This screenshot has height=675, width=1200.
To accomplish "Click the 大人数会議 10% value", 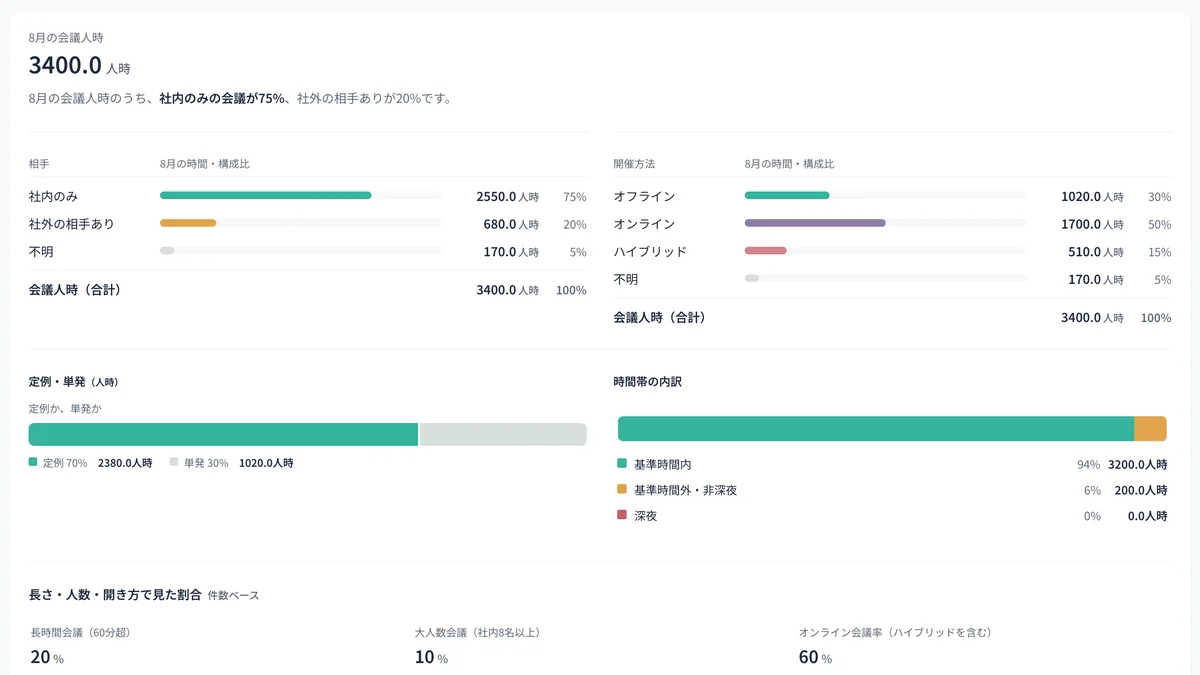I will point(431,657).
